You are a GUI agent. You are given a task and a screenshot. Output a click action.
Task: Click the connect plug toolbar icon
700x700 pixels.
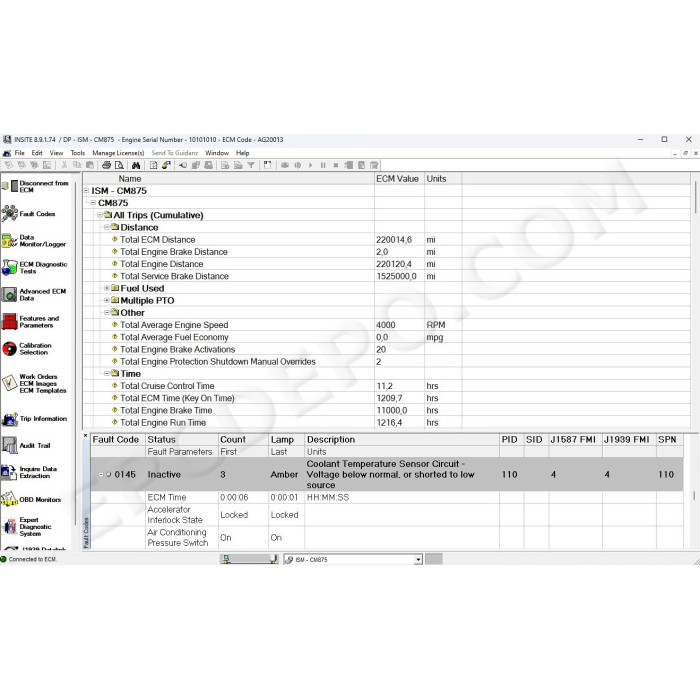(183, 165)
